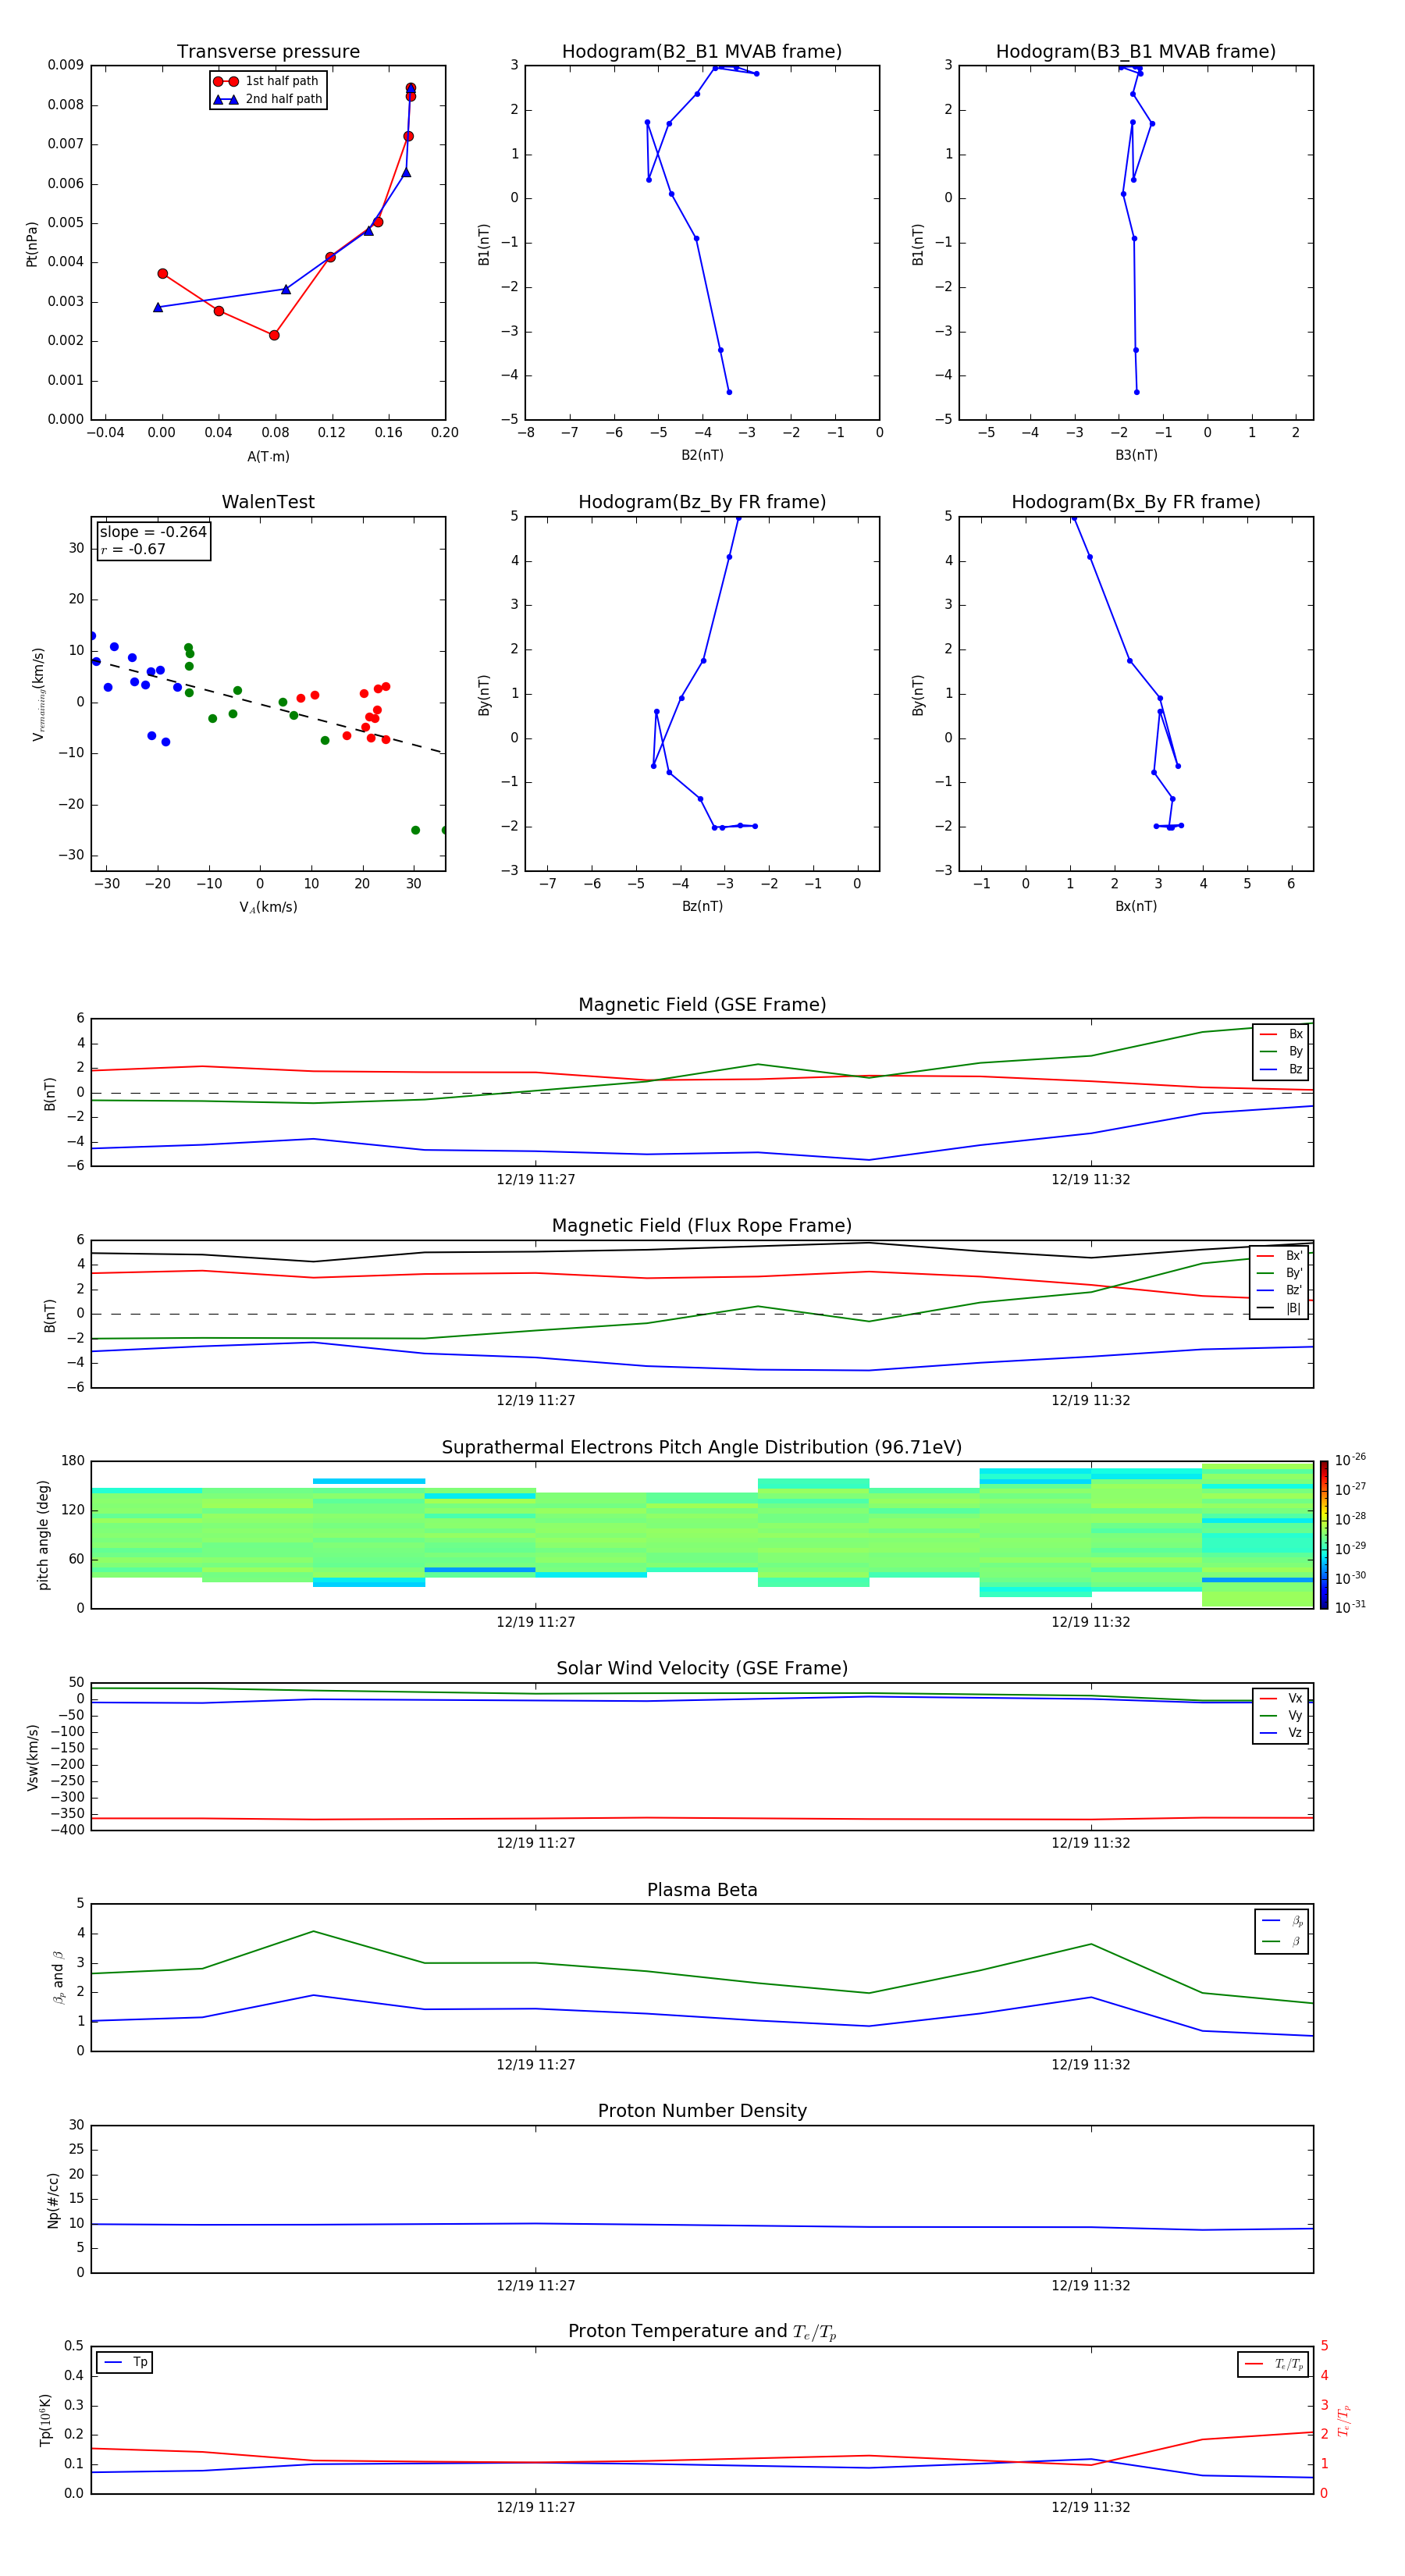The image size is (1405, 2576).
Task: Select "Bz'" in the flux rope legend
Action: coord(1279,1290)
